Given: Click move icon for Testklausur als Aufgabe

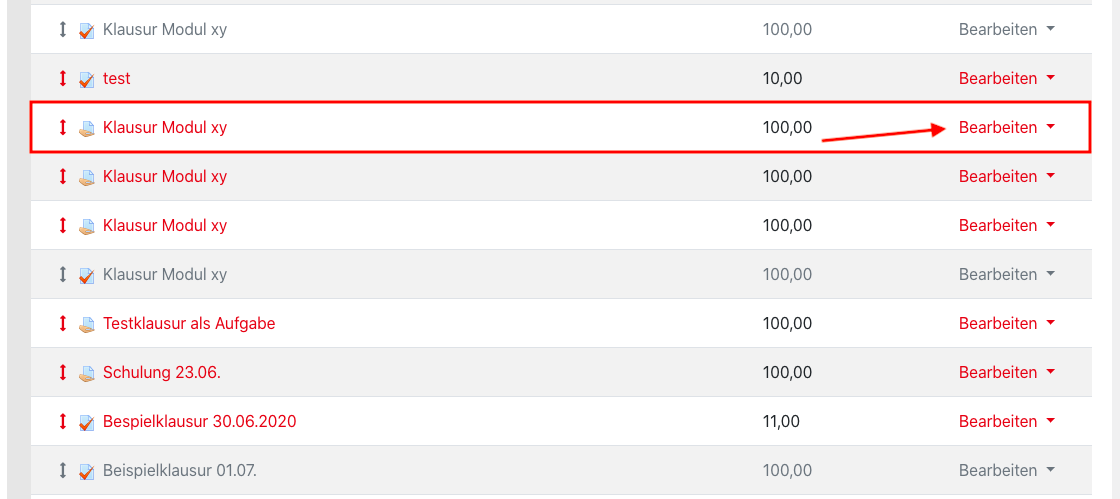Looking at the screenshot, I should tap(63, 324).
